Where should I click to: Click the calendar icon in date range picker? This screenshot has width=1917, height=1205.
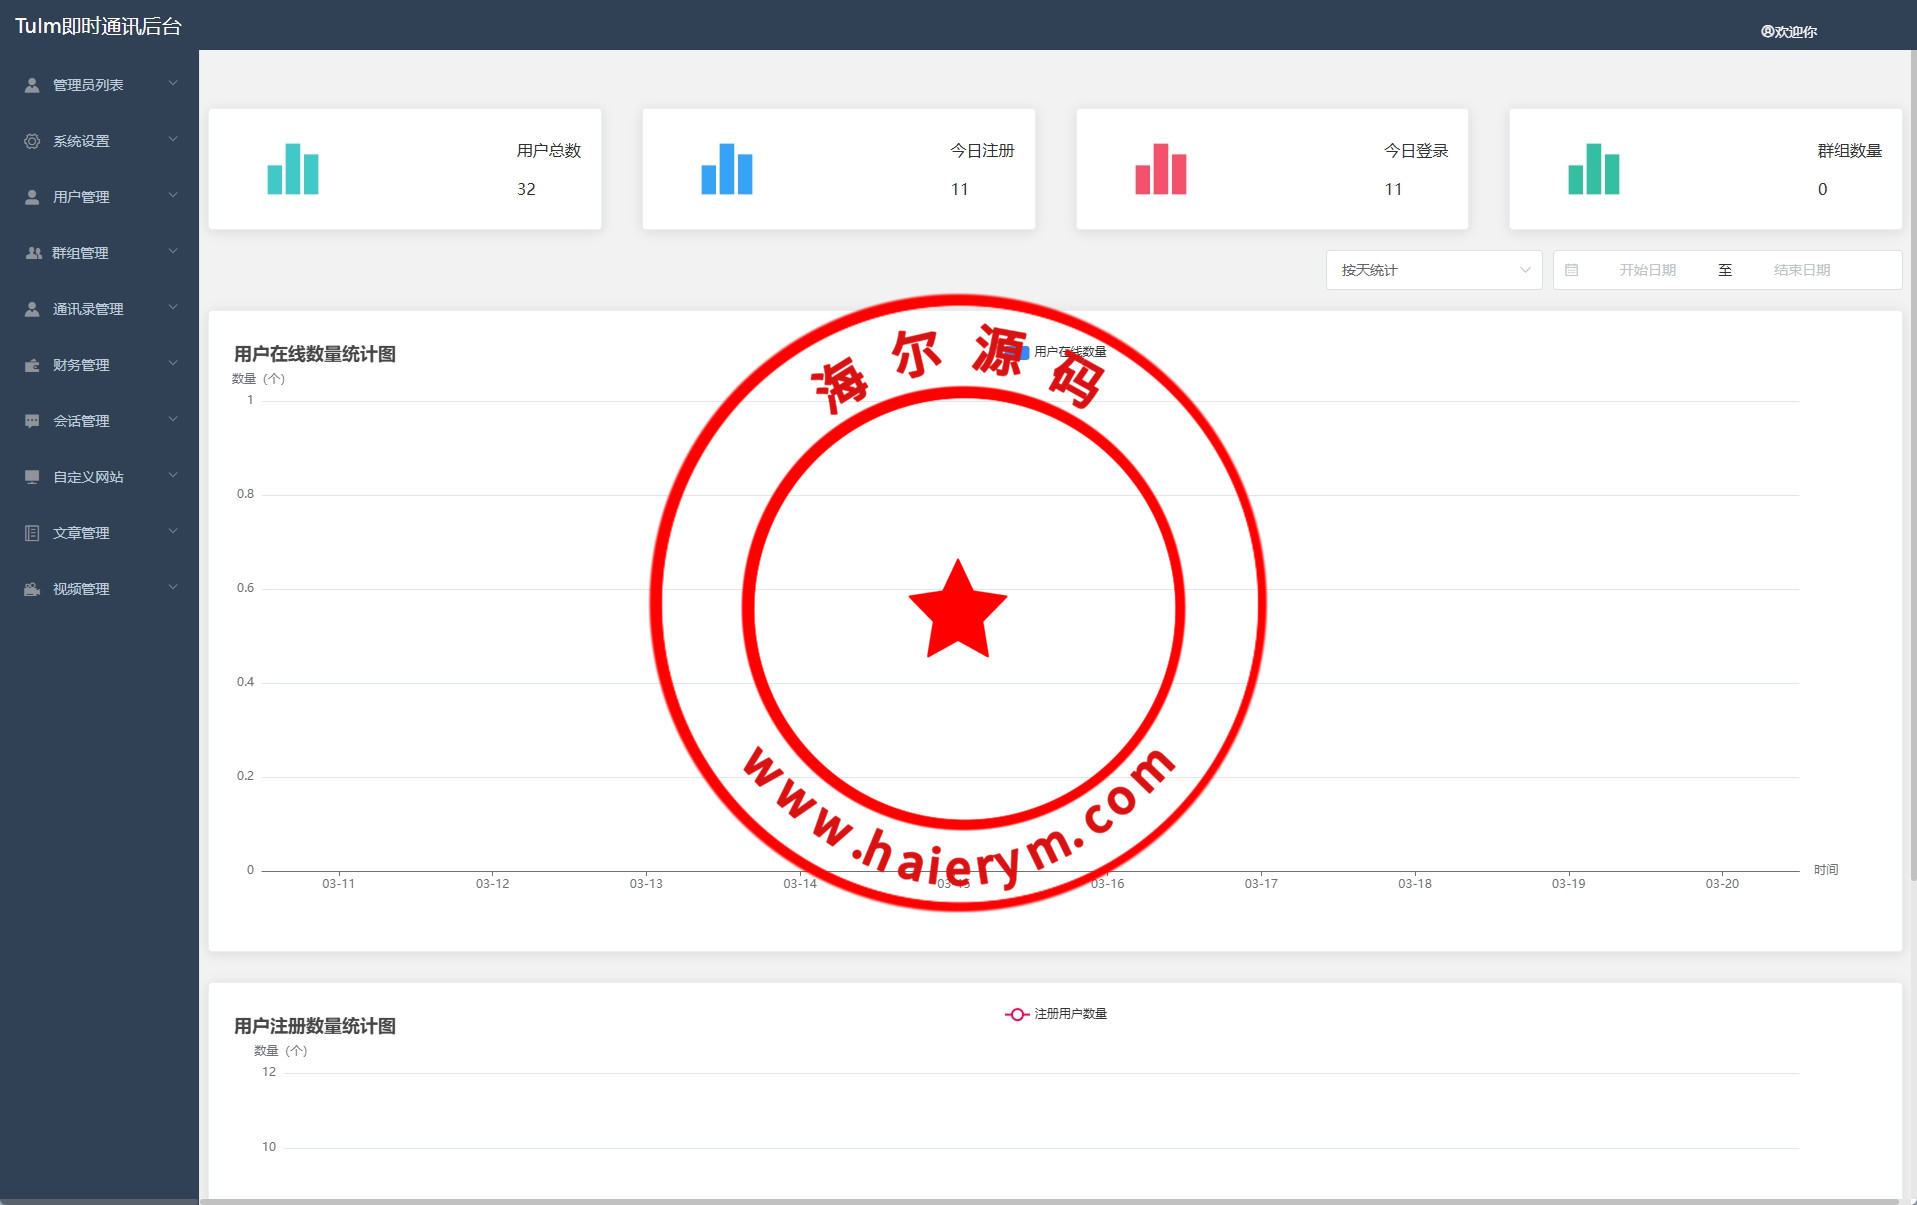1571,270
